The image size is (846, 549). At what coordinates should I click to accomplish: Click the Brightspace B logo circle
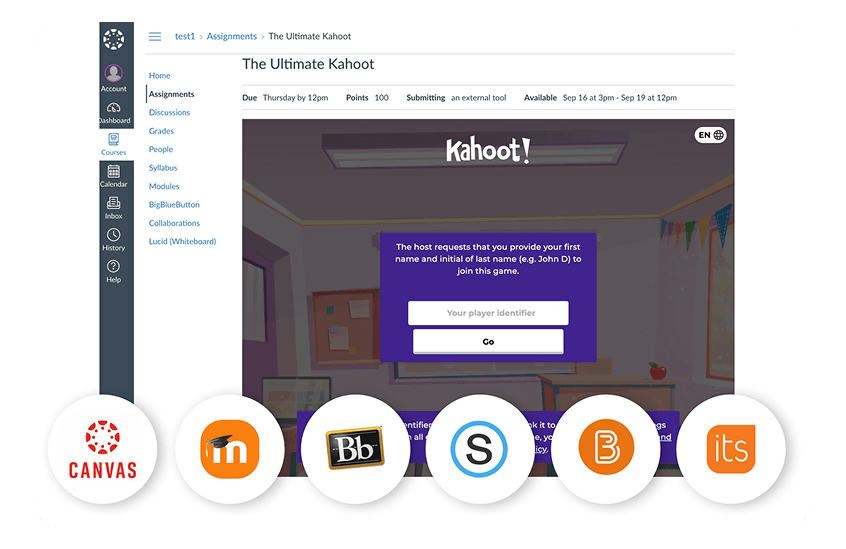pyautogui.click(x=606, y=449)
